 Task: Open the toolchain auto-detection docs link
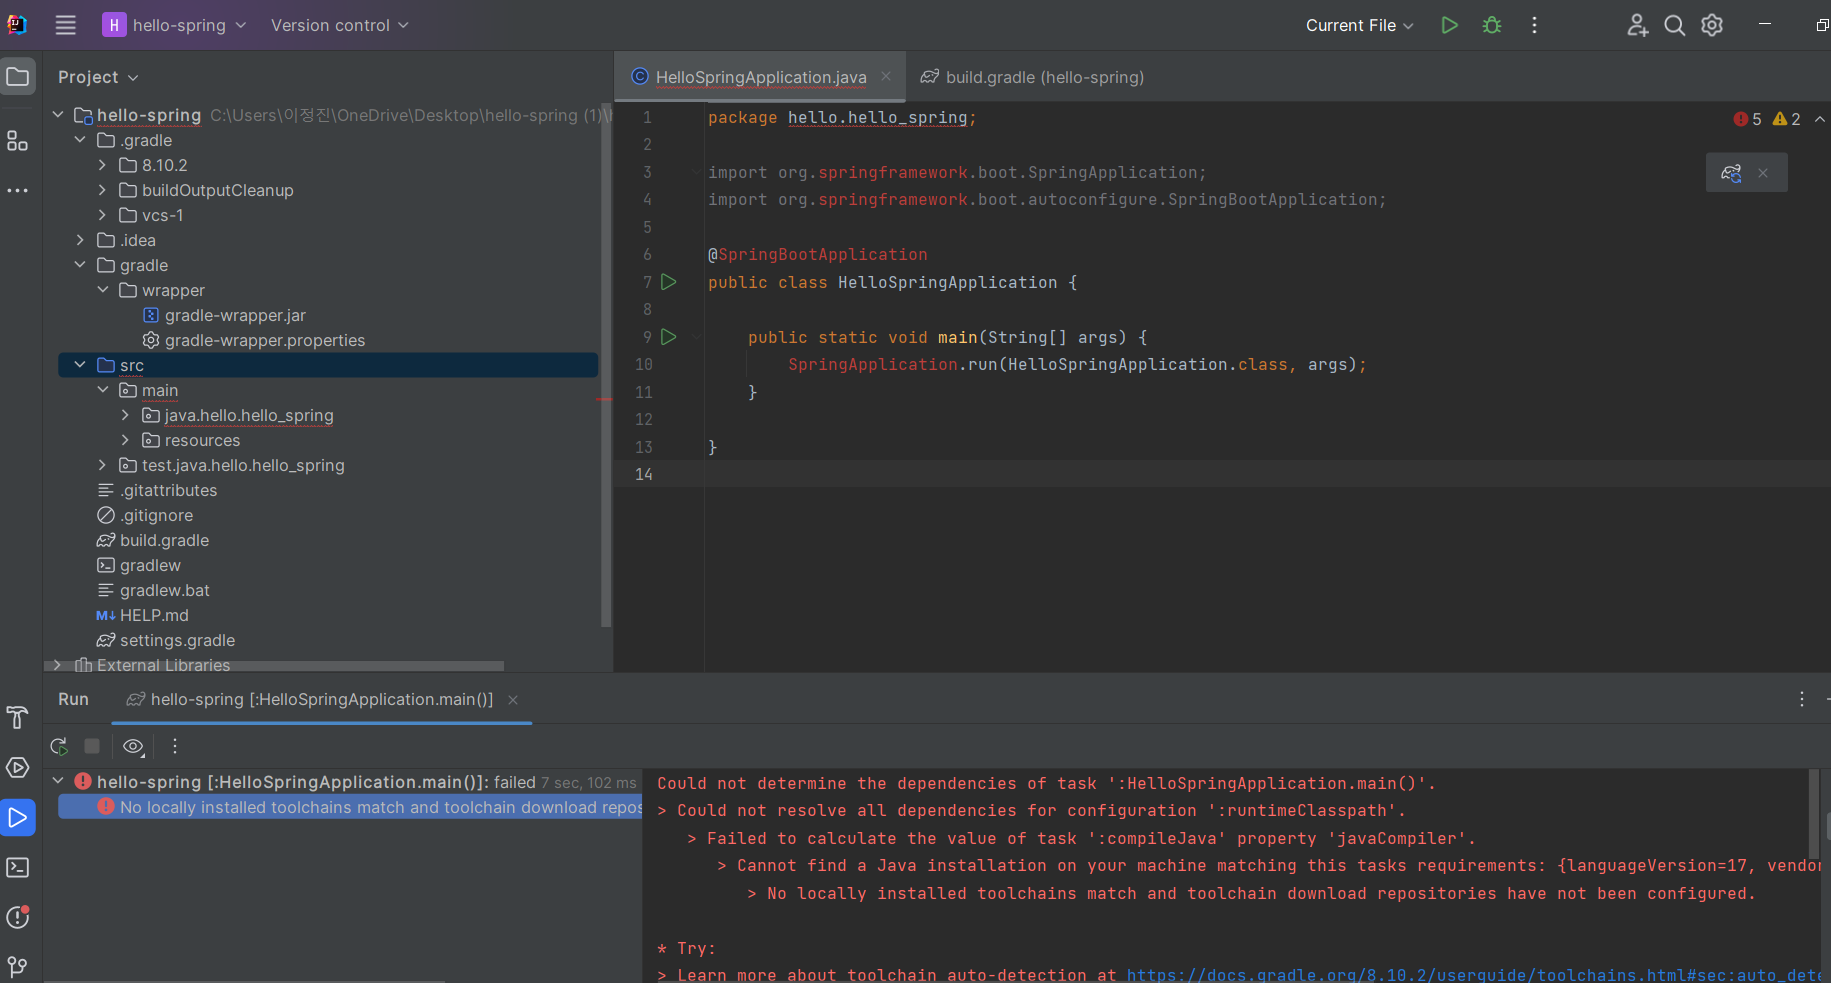pyautogui.click(x=1472, y=975)
